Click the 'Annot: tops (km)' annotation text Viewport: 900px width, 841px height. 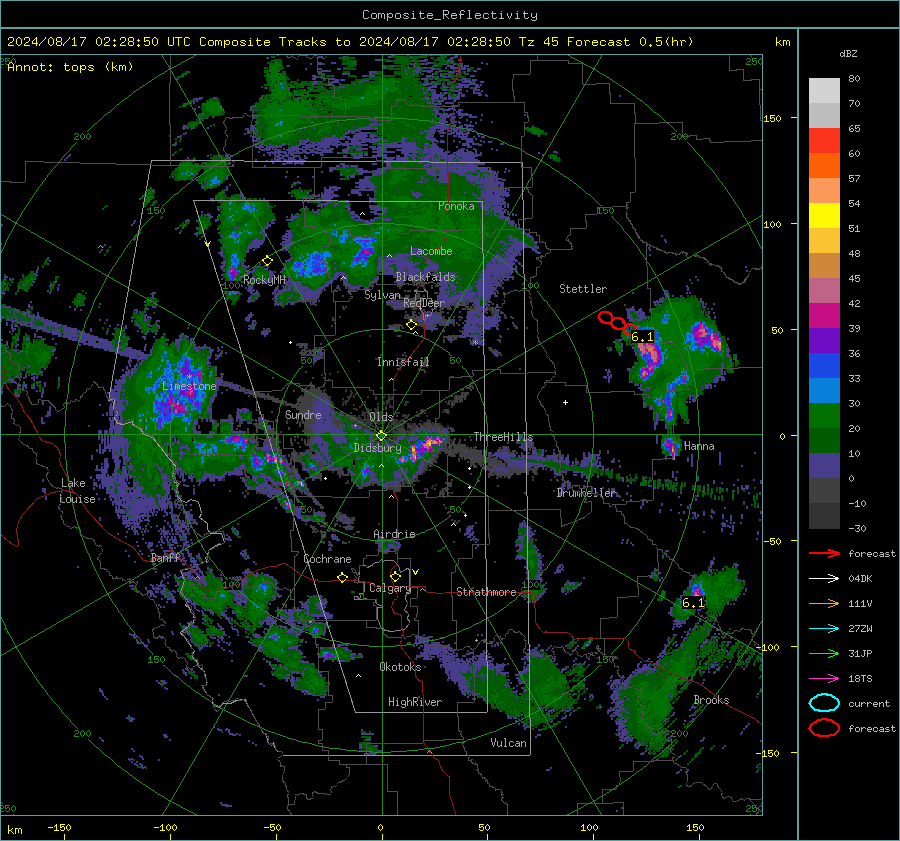(70, 67)
